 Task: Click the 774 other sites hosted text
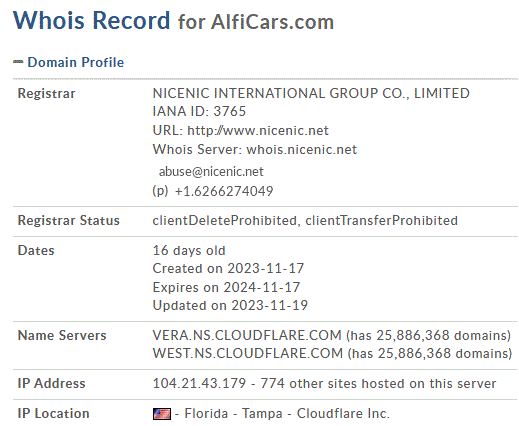point(378,383)
